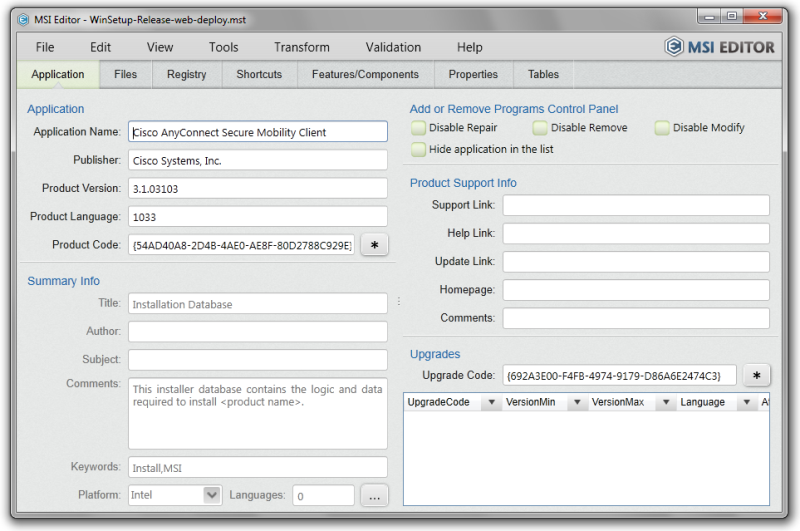Click the Product Language field
The width and height of the screenshot is (800, 531).
[258, 217]
